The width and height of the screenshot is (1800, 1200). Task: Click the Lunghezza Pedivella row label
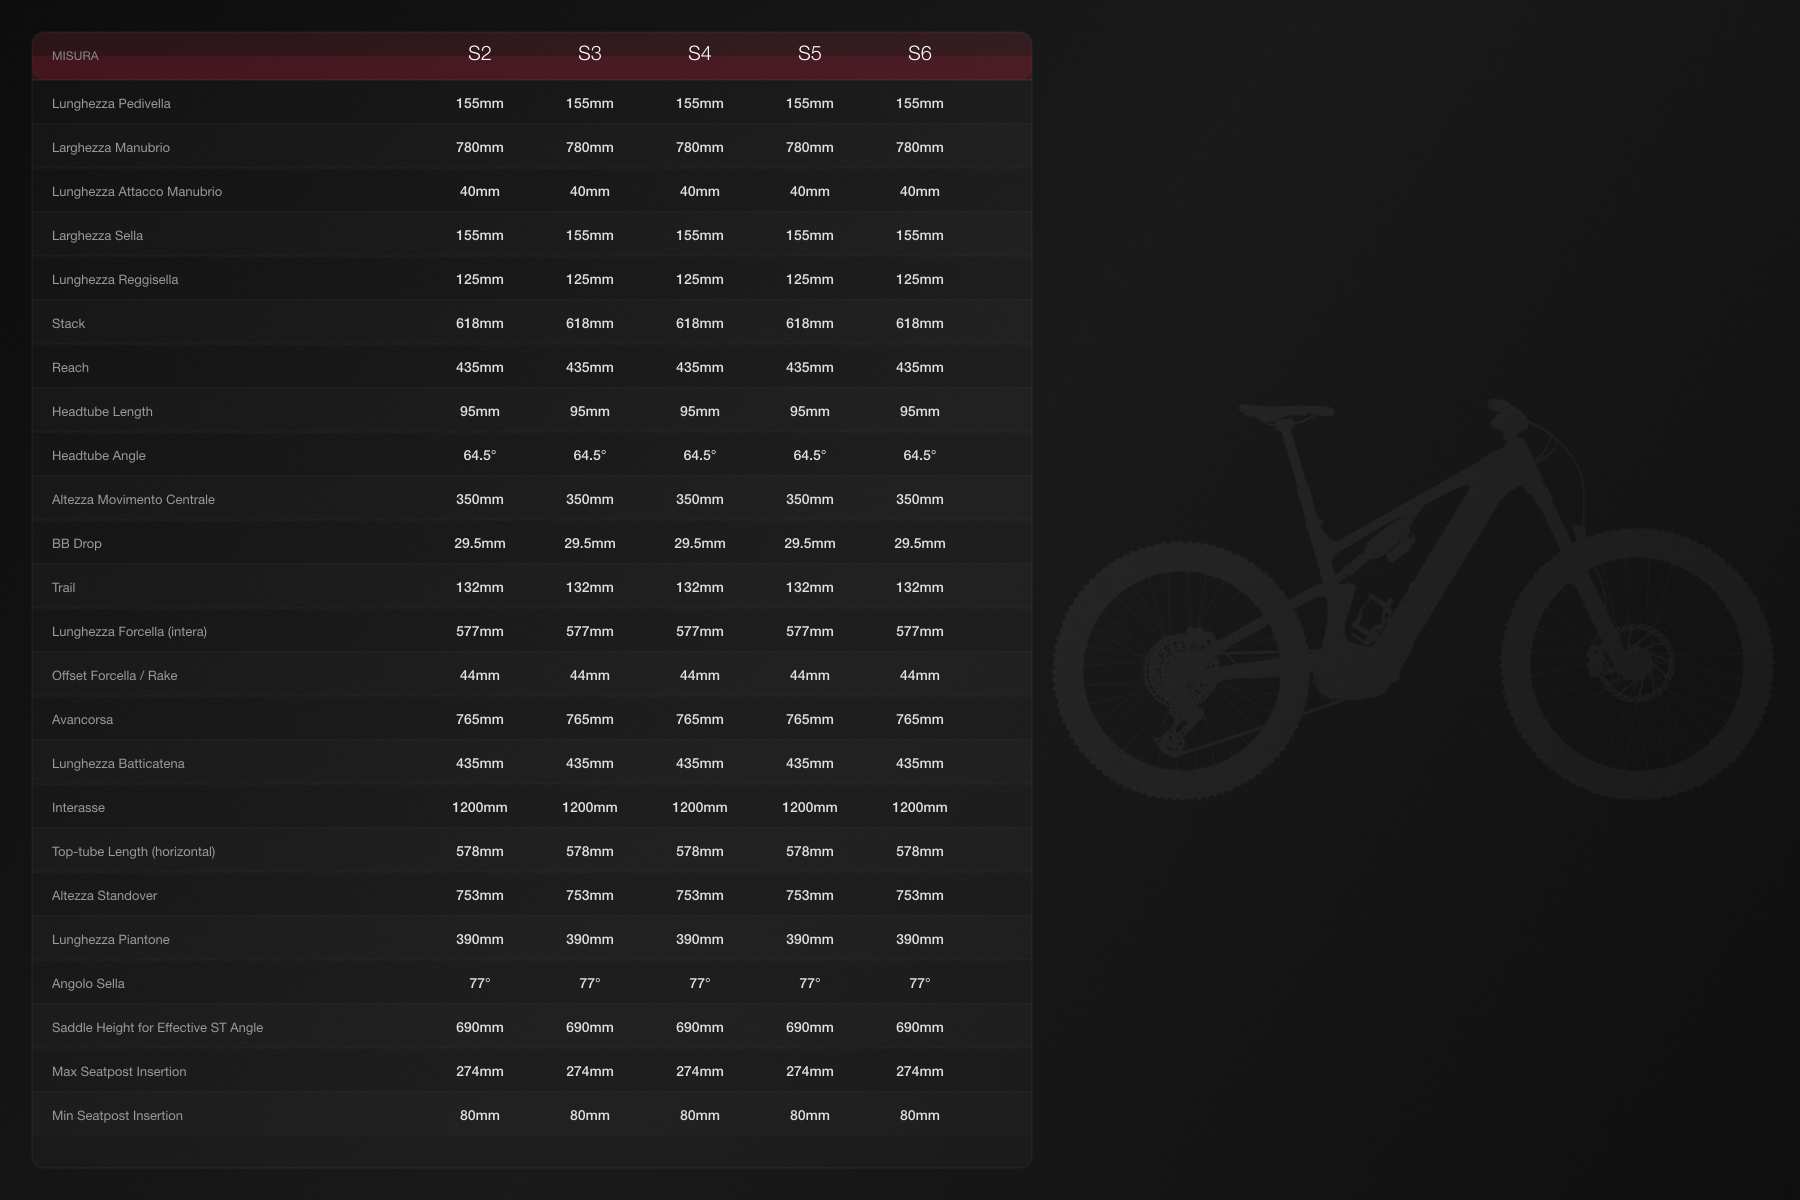pyautogui.click(x=111, y=104)
